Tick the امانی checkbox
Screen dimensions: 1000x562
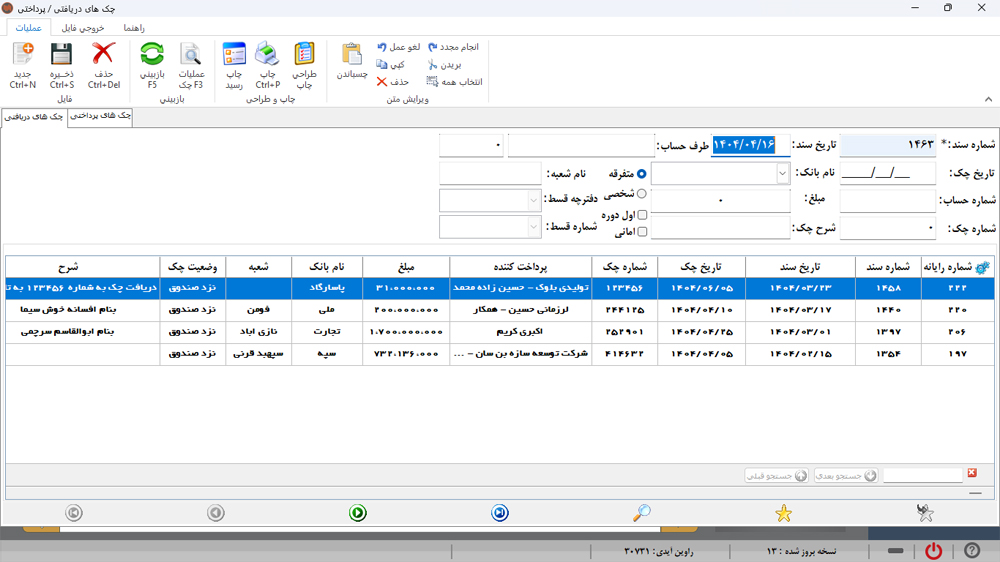(642, 232)
